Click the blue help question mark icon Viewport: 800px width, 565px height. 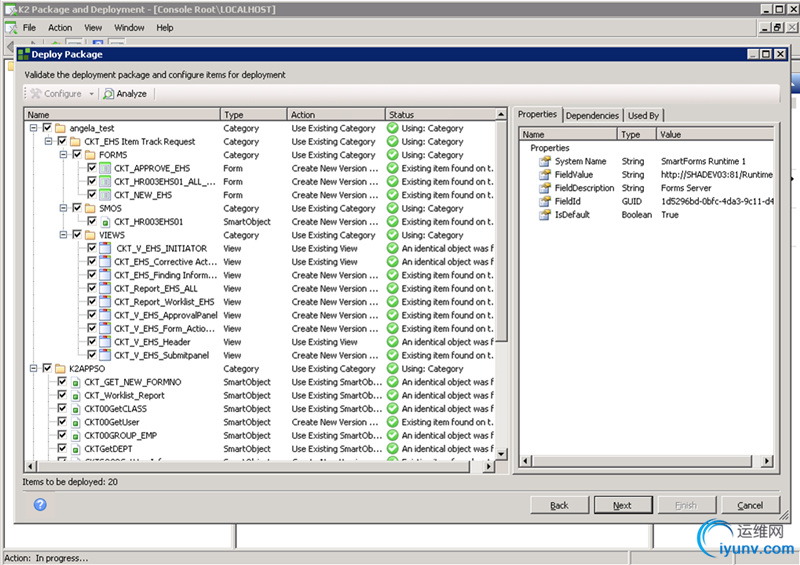pos(40,504)
